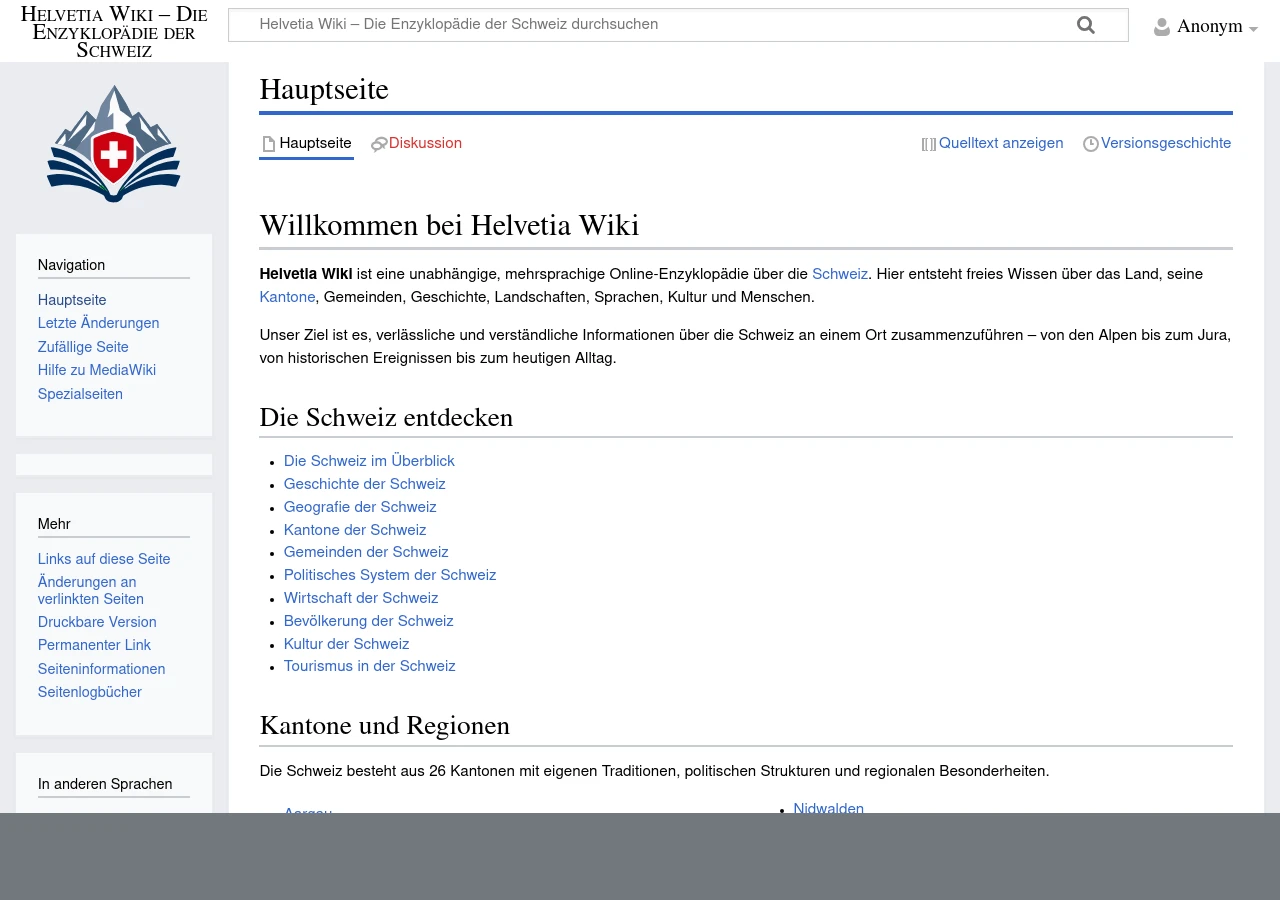
Task: Open Kantone der Schweiz
Action: point(355,531)
